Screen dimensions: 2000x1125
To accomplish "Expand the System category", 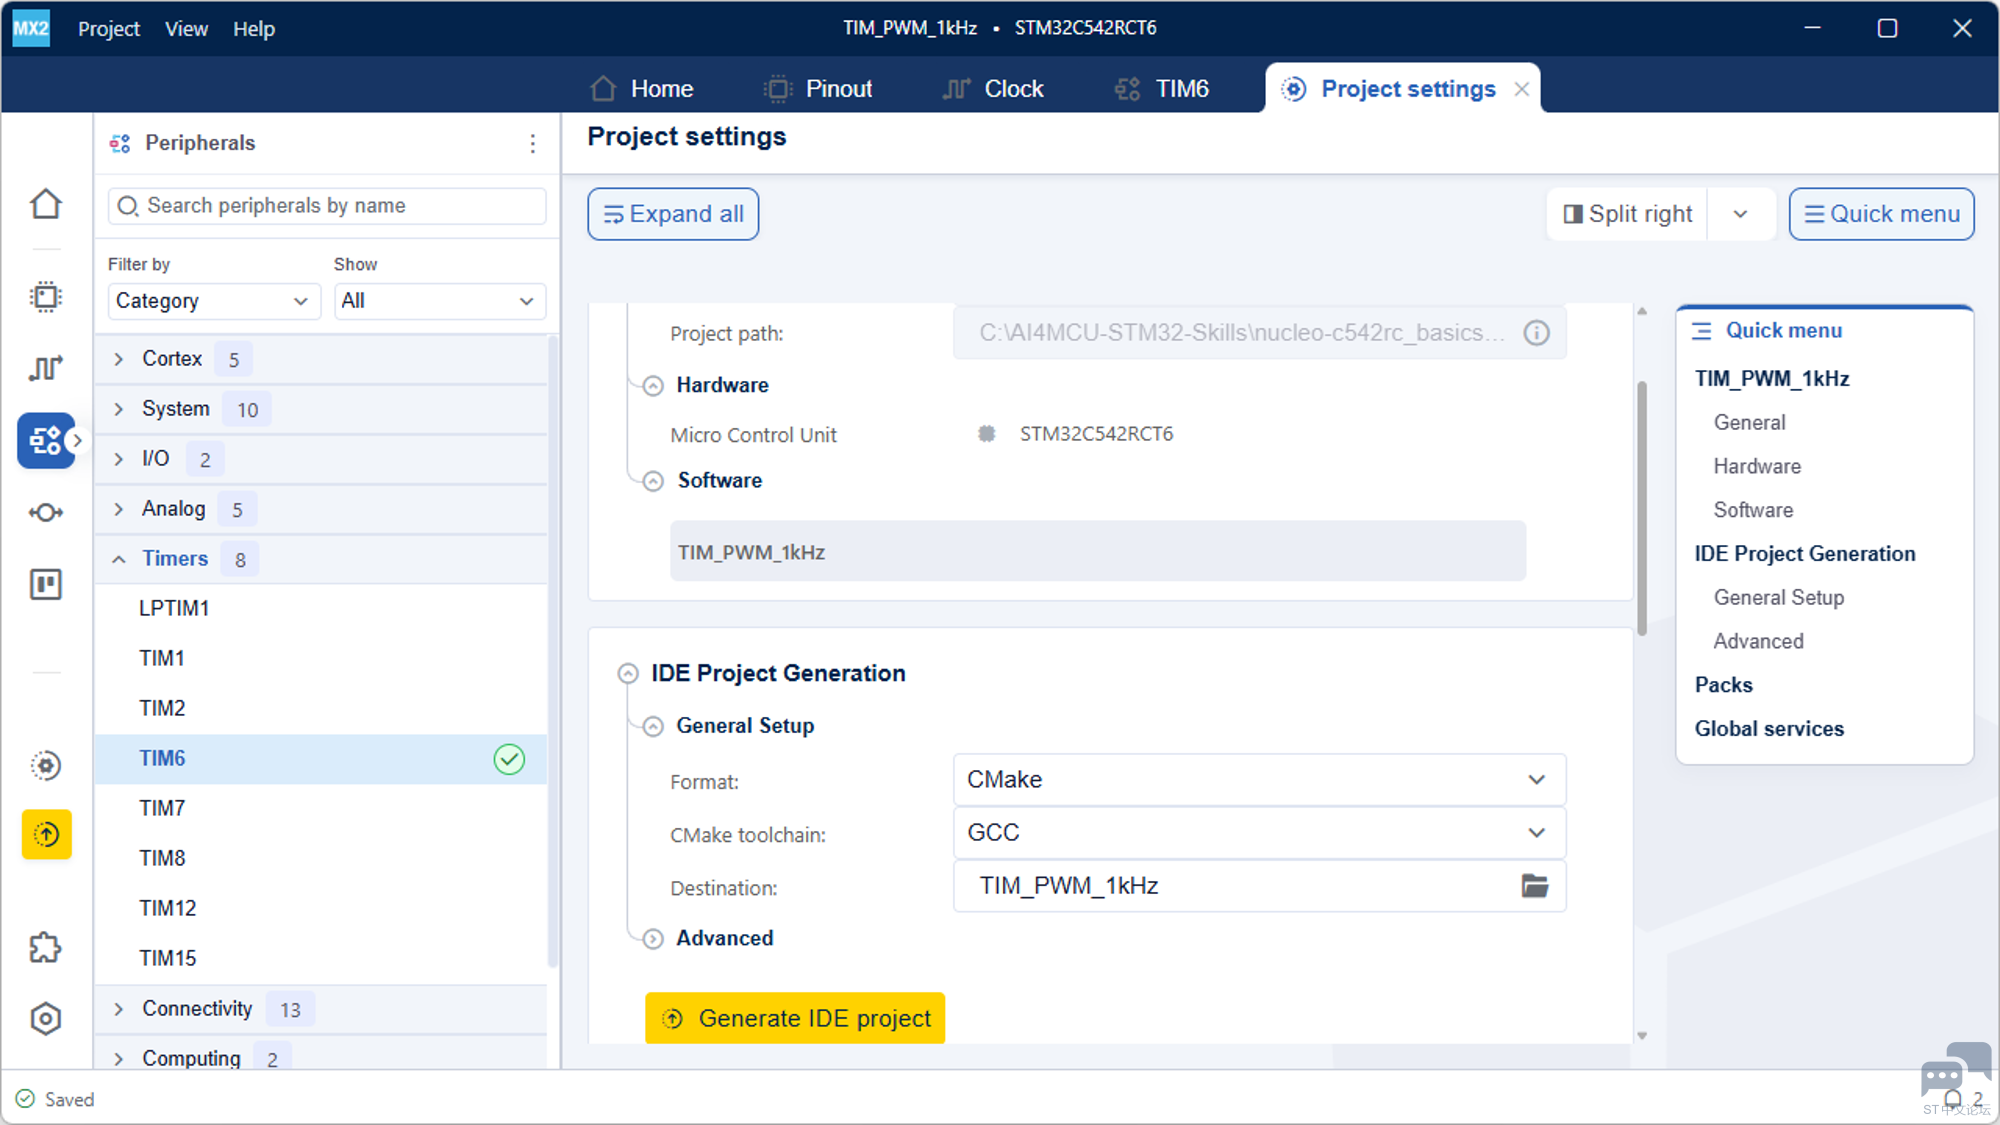I will click(119, 409).
